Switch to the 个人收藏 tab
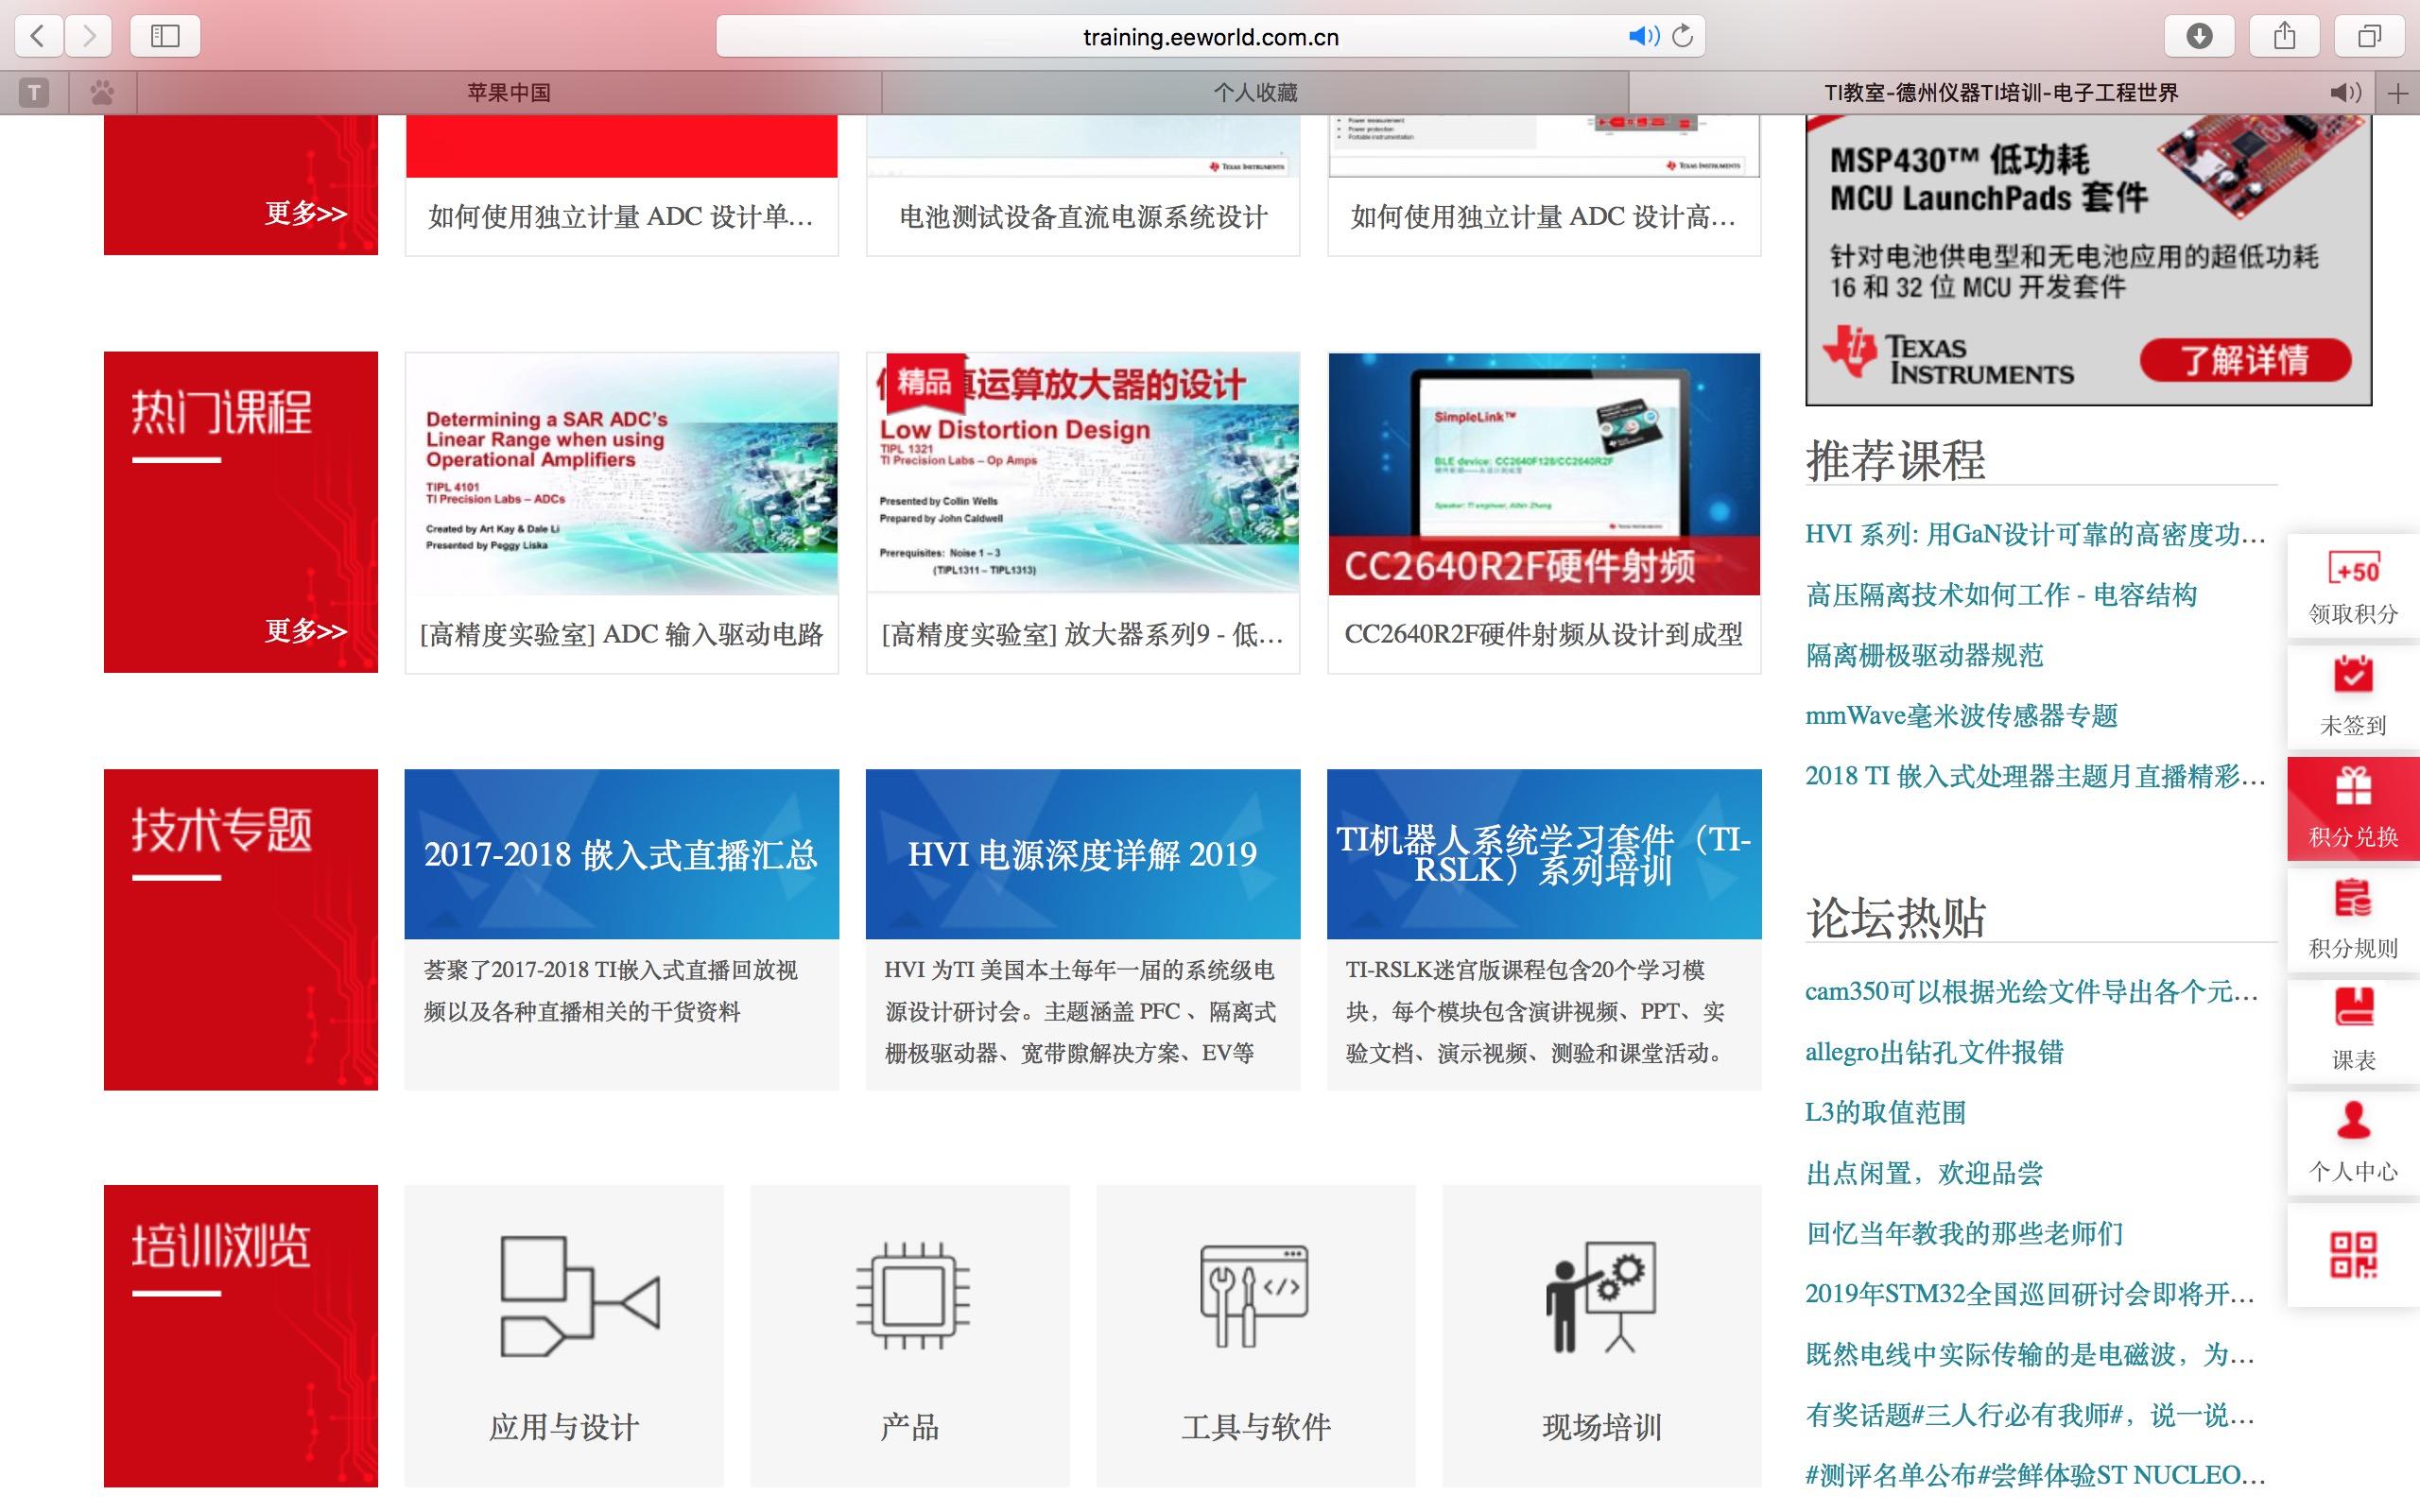The image size is (2420, 1512). (x=1255, y=93)
